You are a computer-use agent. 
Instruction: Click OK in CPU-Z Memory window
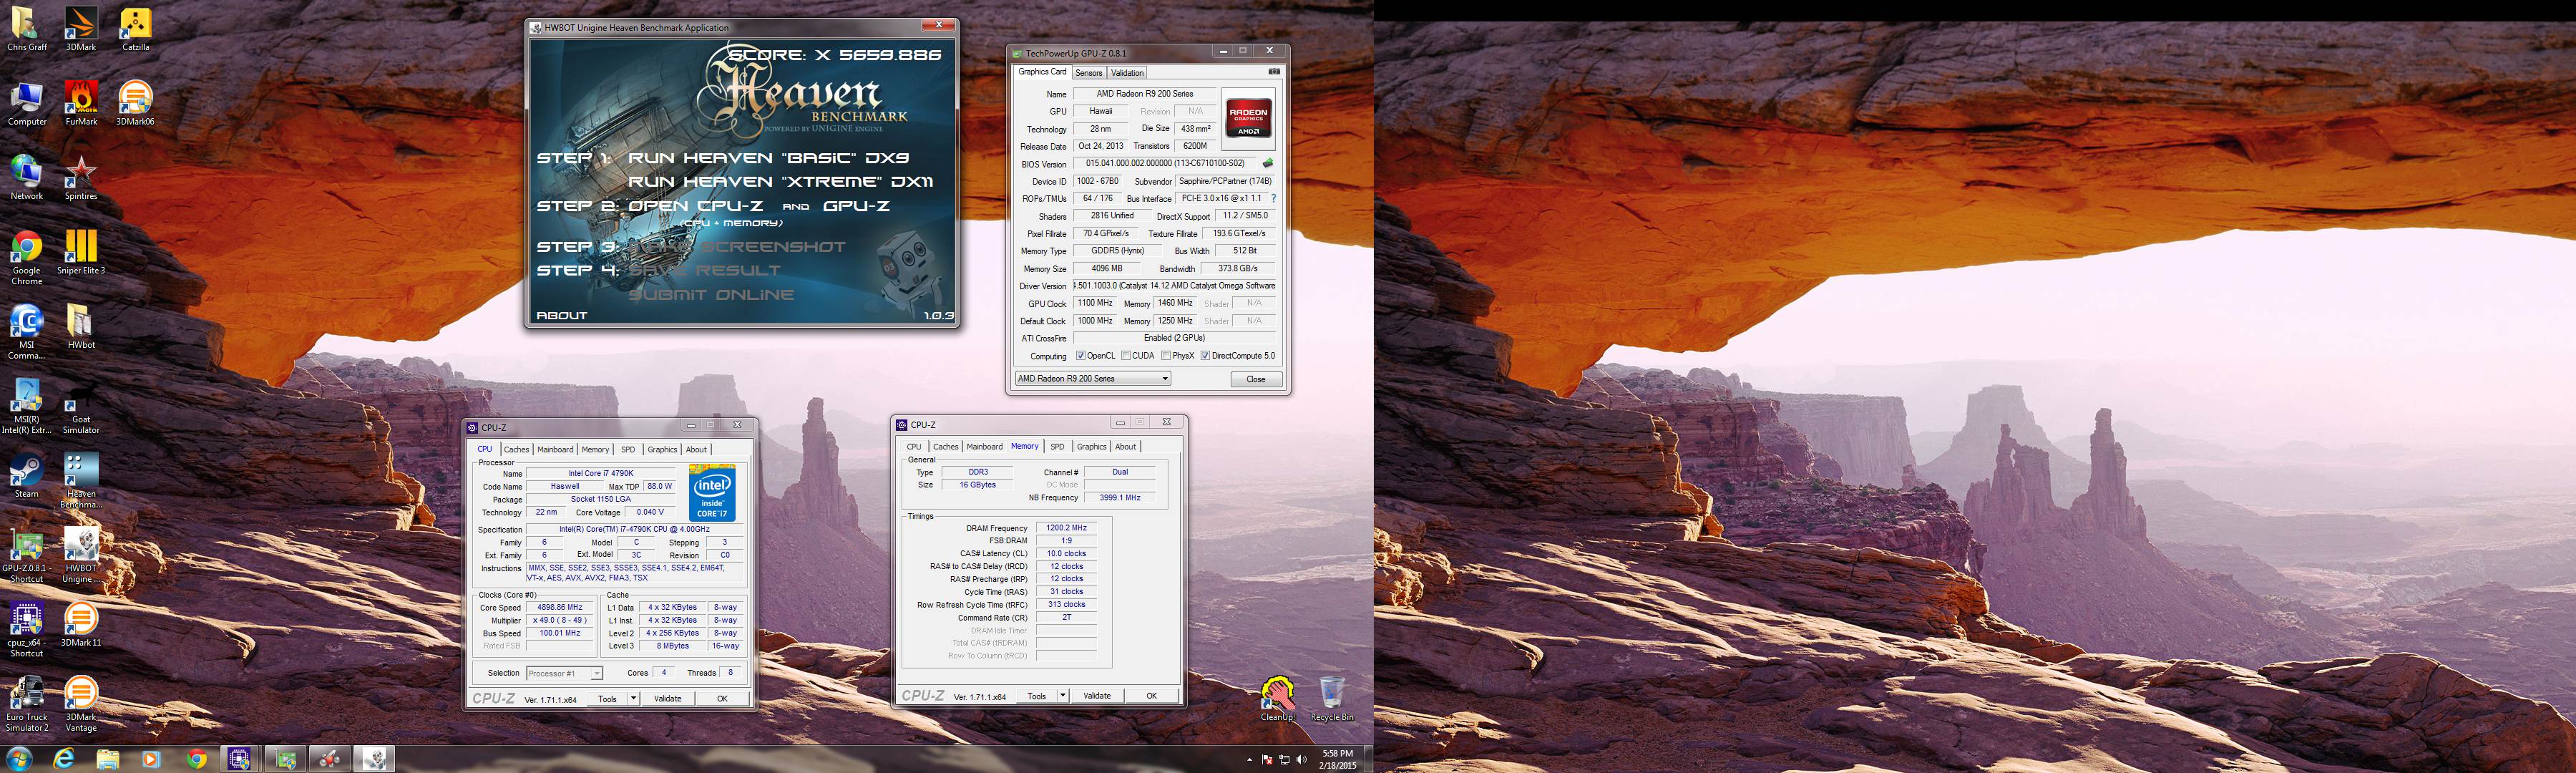(x=1151, y=696)
